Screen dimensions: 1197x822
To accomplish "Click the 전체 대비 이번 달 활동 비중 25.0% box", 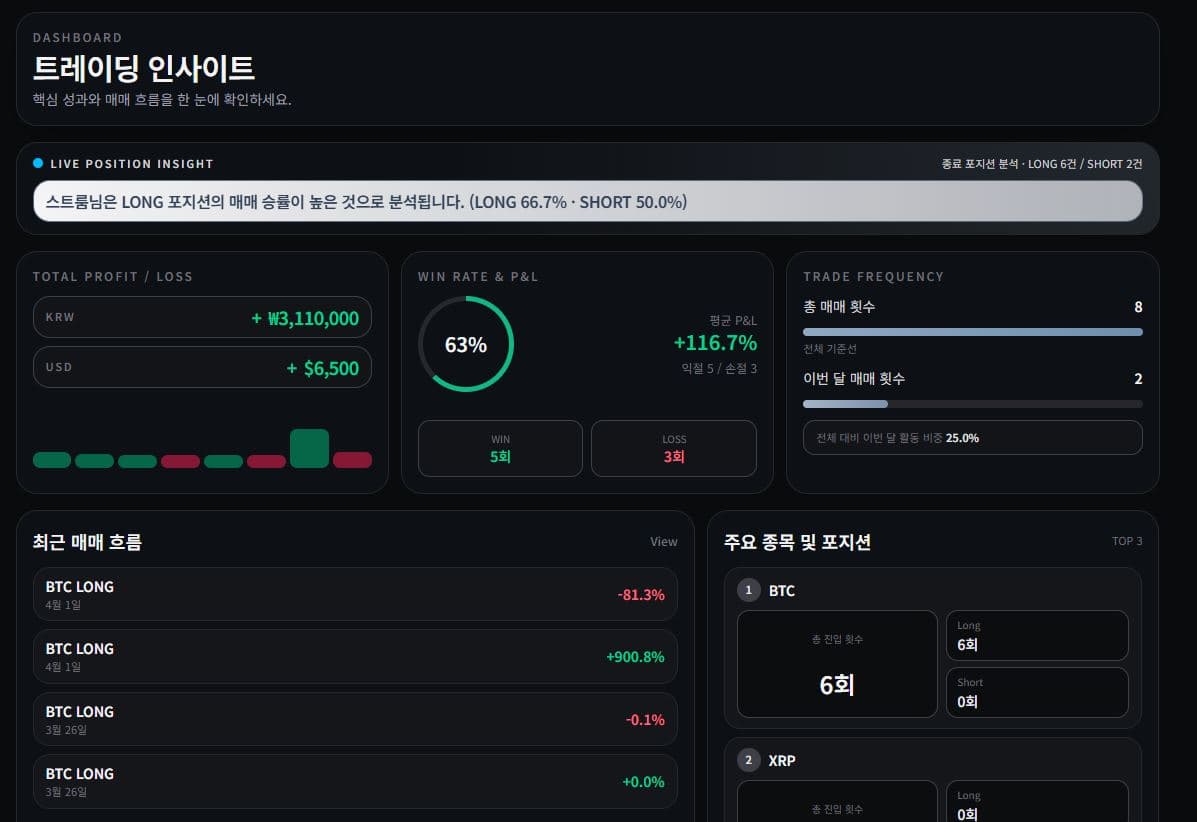I will [972, 437].
